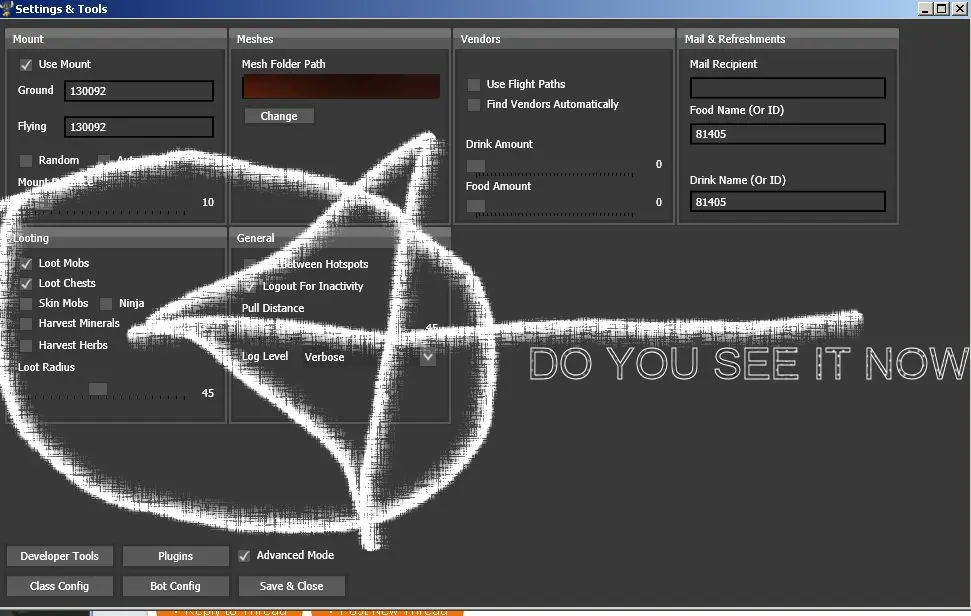Screen dimensions: 971x616
Task: Enable Find Vendors Automatically
Action: pos(474,105)
